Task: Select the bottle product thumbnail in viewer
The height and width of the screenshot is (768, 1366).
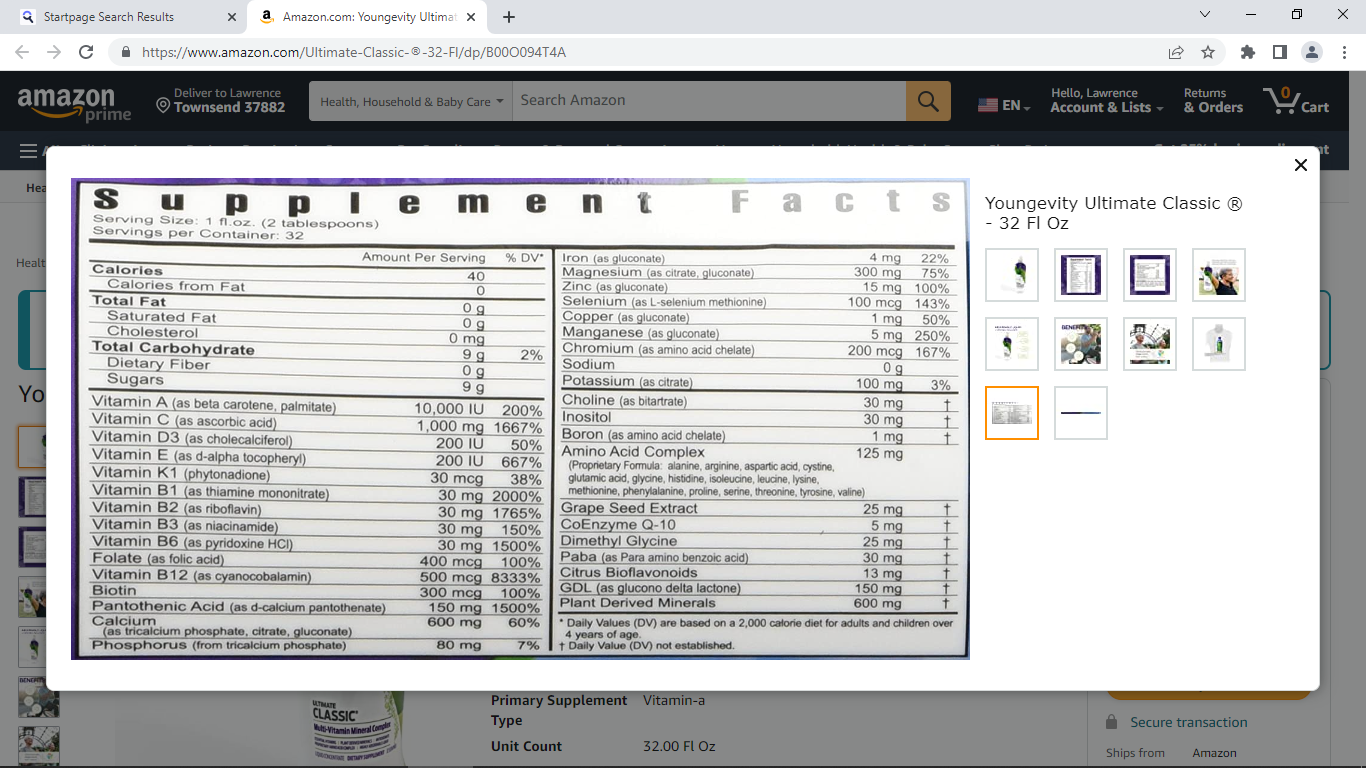Action: (1011, 275)
